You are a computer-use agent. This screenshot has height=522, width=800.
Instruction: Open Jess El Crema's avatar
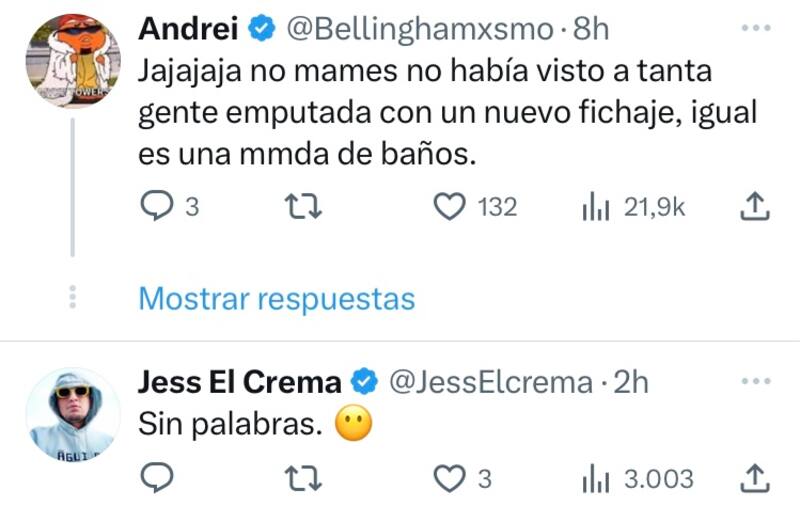tap(72, 413)
